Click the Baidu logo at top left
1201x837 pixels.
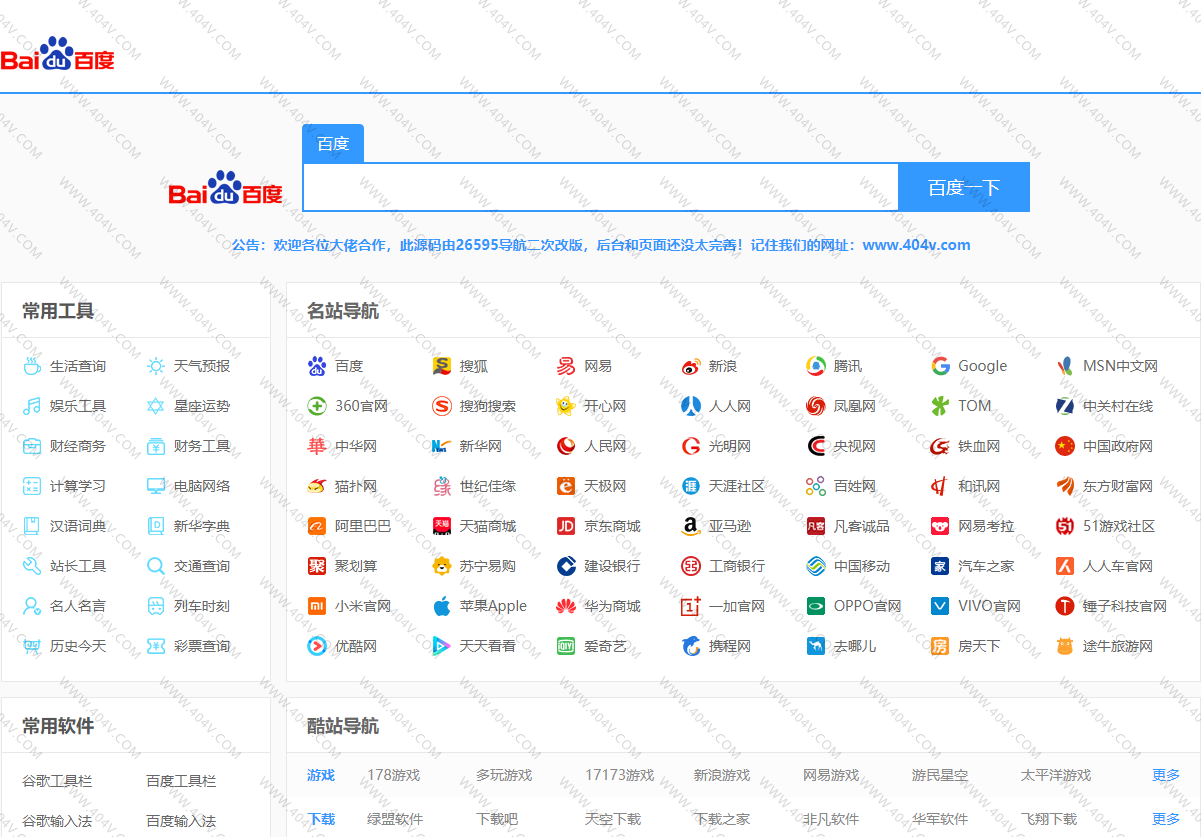(58, 56)
